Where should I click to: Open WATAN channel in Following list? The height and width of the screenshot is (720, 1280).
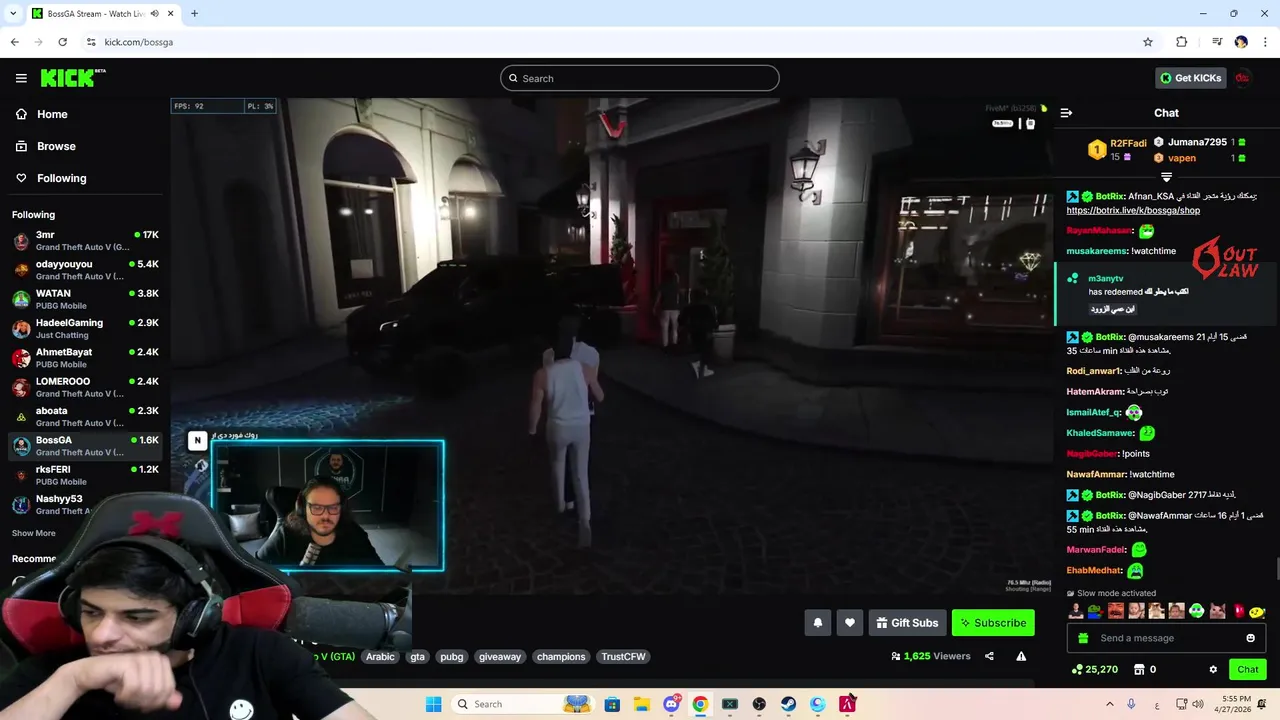85,299
